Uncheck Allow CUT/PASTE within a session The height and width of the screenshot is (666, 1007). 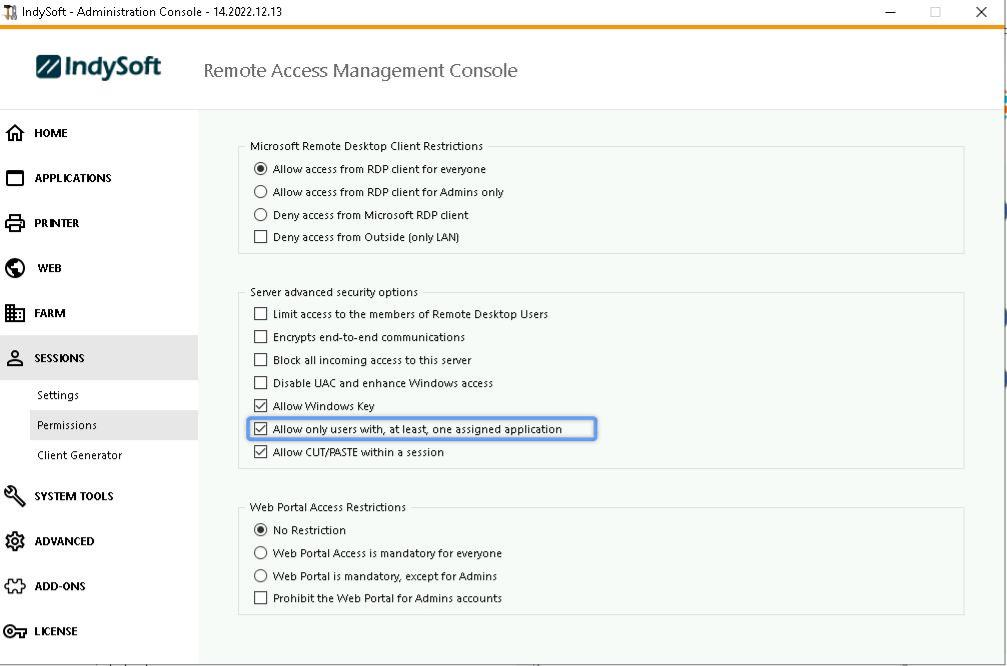click(x=260, y=452)
